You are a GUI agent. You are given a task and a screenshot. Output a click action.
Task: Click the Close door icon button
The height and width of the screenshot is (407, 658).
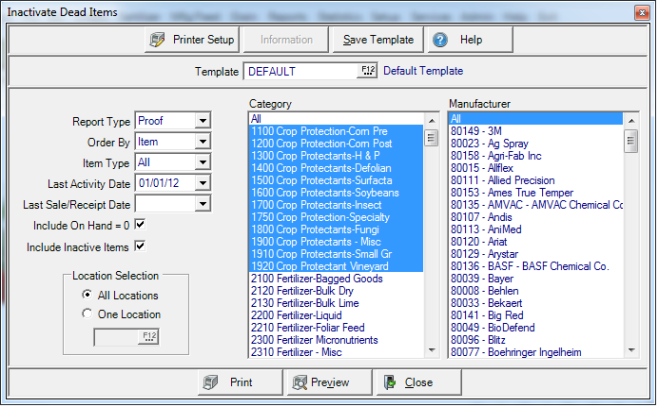[x=409, y=382]
